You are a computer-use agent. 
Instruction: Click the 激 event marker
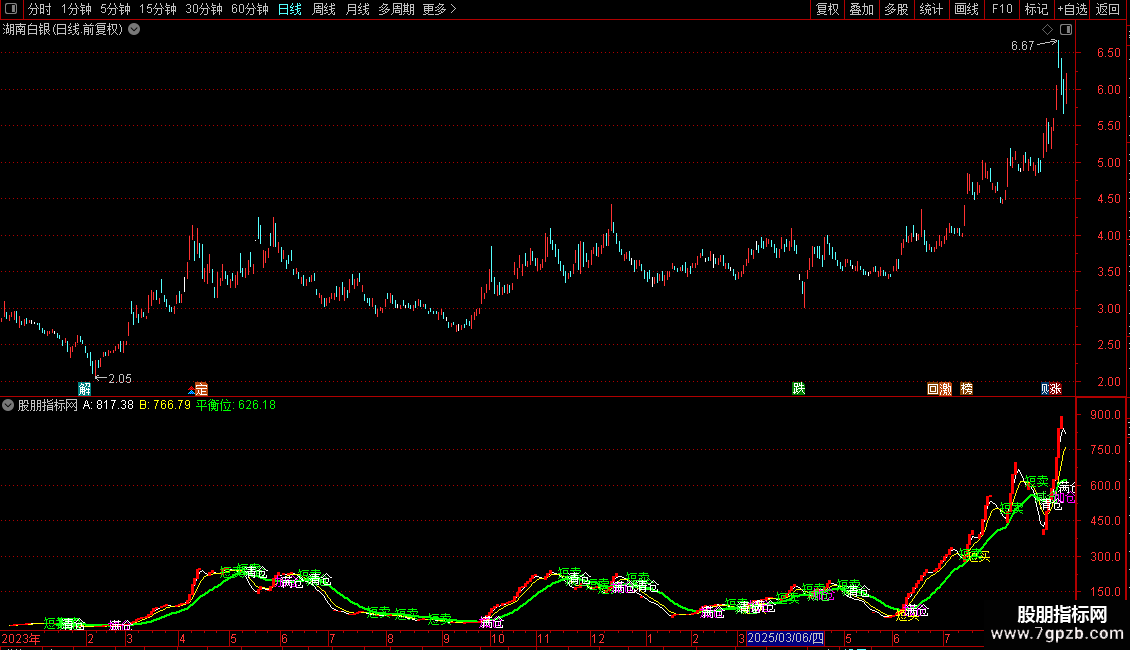(946, 389)
